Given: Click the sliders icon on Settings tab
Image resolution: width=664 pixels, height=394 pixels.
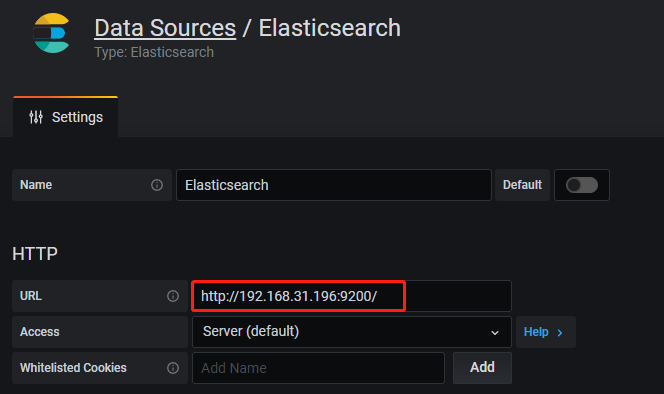Looking at the screenshot, I should point(36,117).
